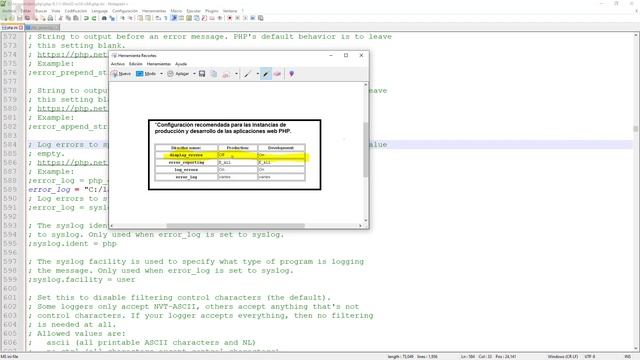The height and width of the screenshot is (360, 640).
Task: Click the Redo icon in Notepad++ toolbar
Action: (x=94, y=18)
